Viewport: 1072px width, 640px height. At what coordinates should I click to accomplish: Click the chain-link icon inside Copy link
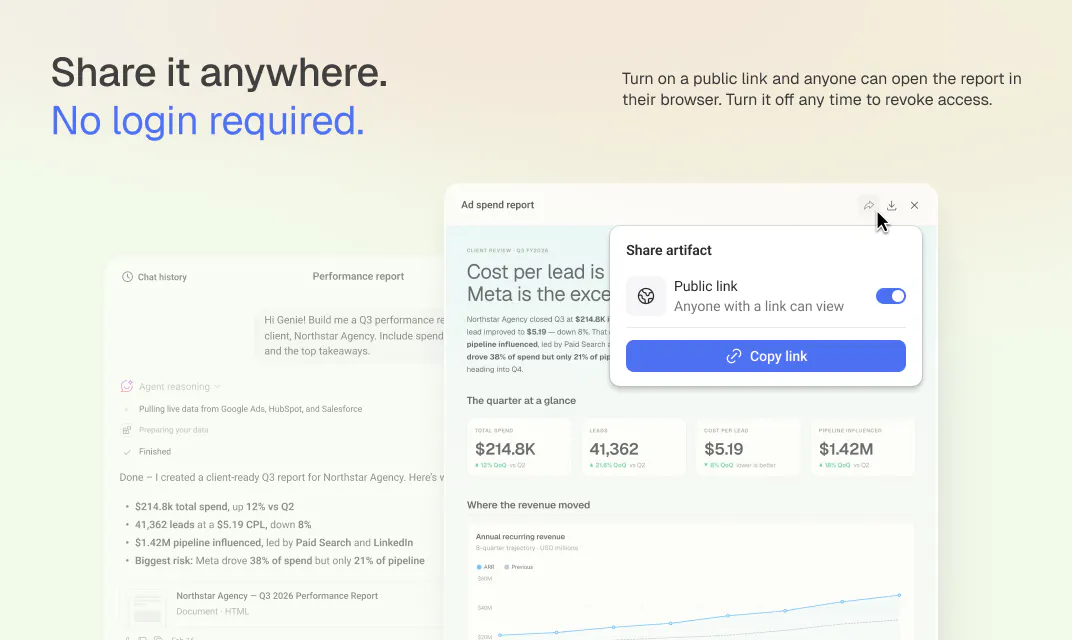click(x=734, y=356)
